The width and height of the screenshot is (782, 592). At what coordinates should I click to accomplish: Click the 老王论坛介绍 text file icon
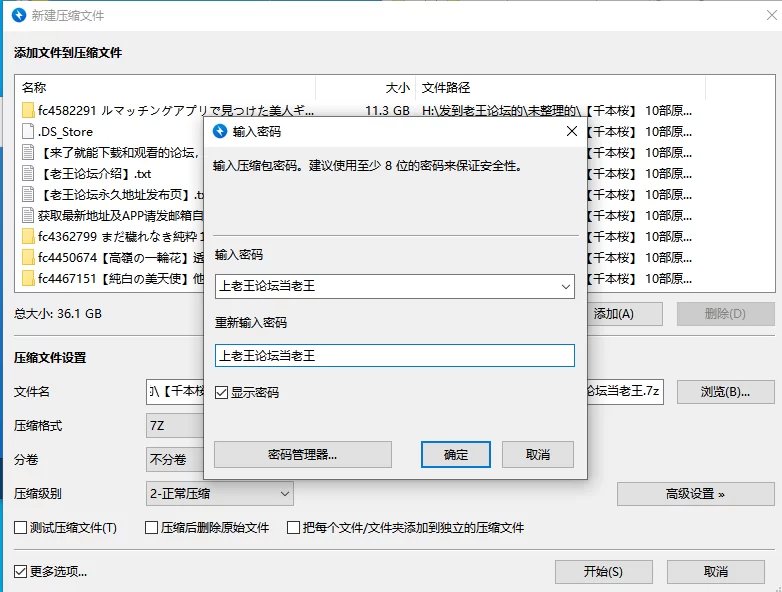pos(28,173)
